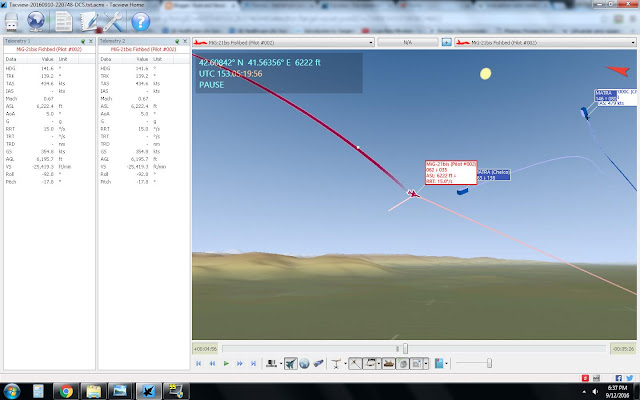Jump to end of the recording
Screen dimensions: 640x400
(253, 363)
